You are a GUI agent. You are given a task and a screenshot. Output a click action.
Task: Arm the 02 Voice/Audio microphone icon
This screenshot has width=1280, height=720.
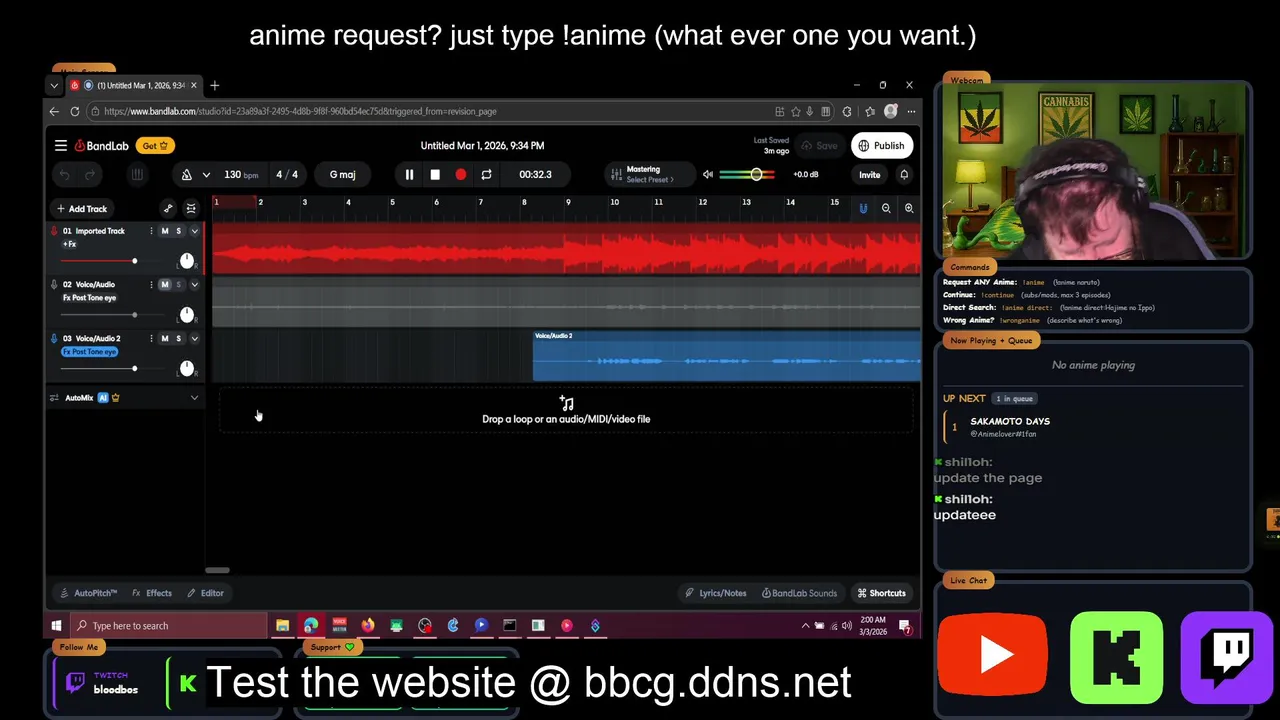pos(54,285)
